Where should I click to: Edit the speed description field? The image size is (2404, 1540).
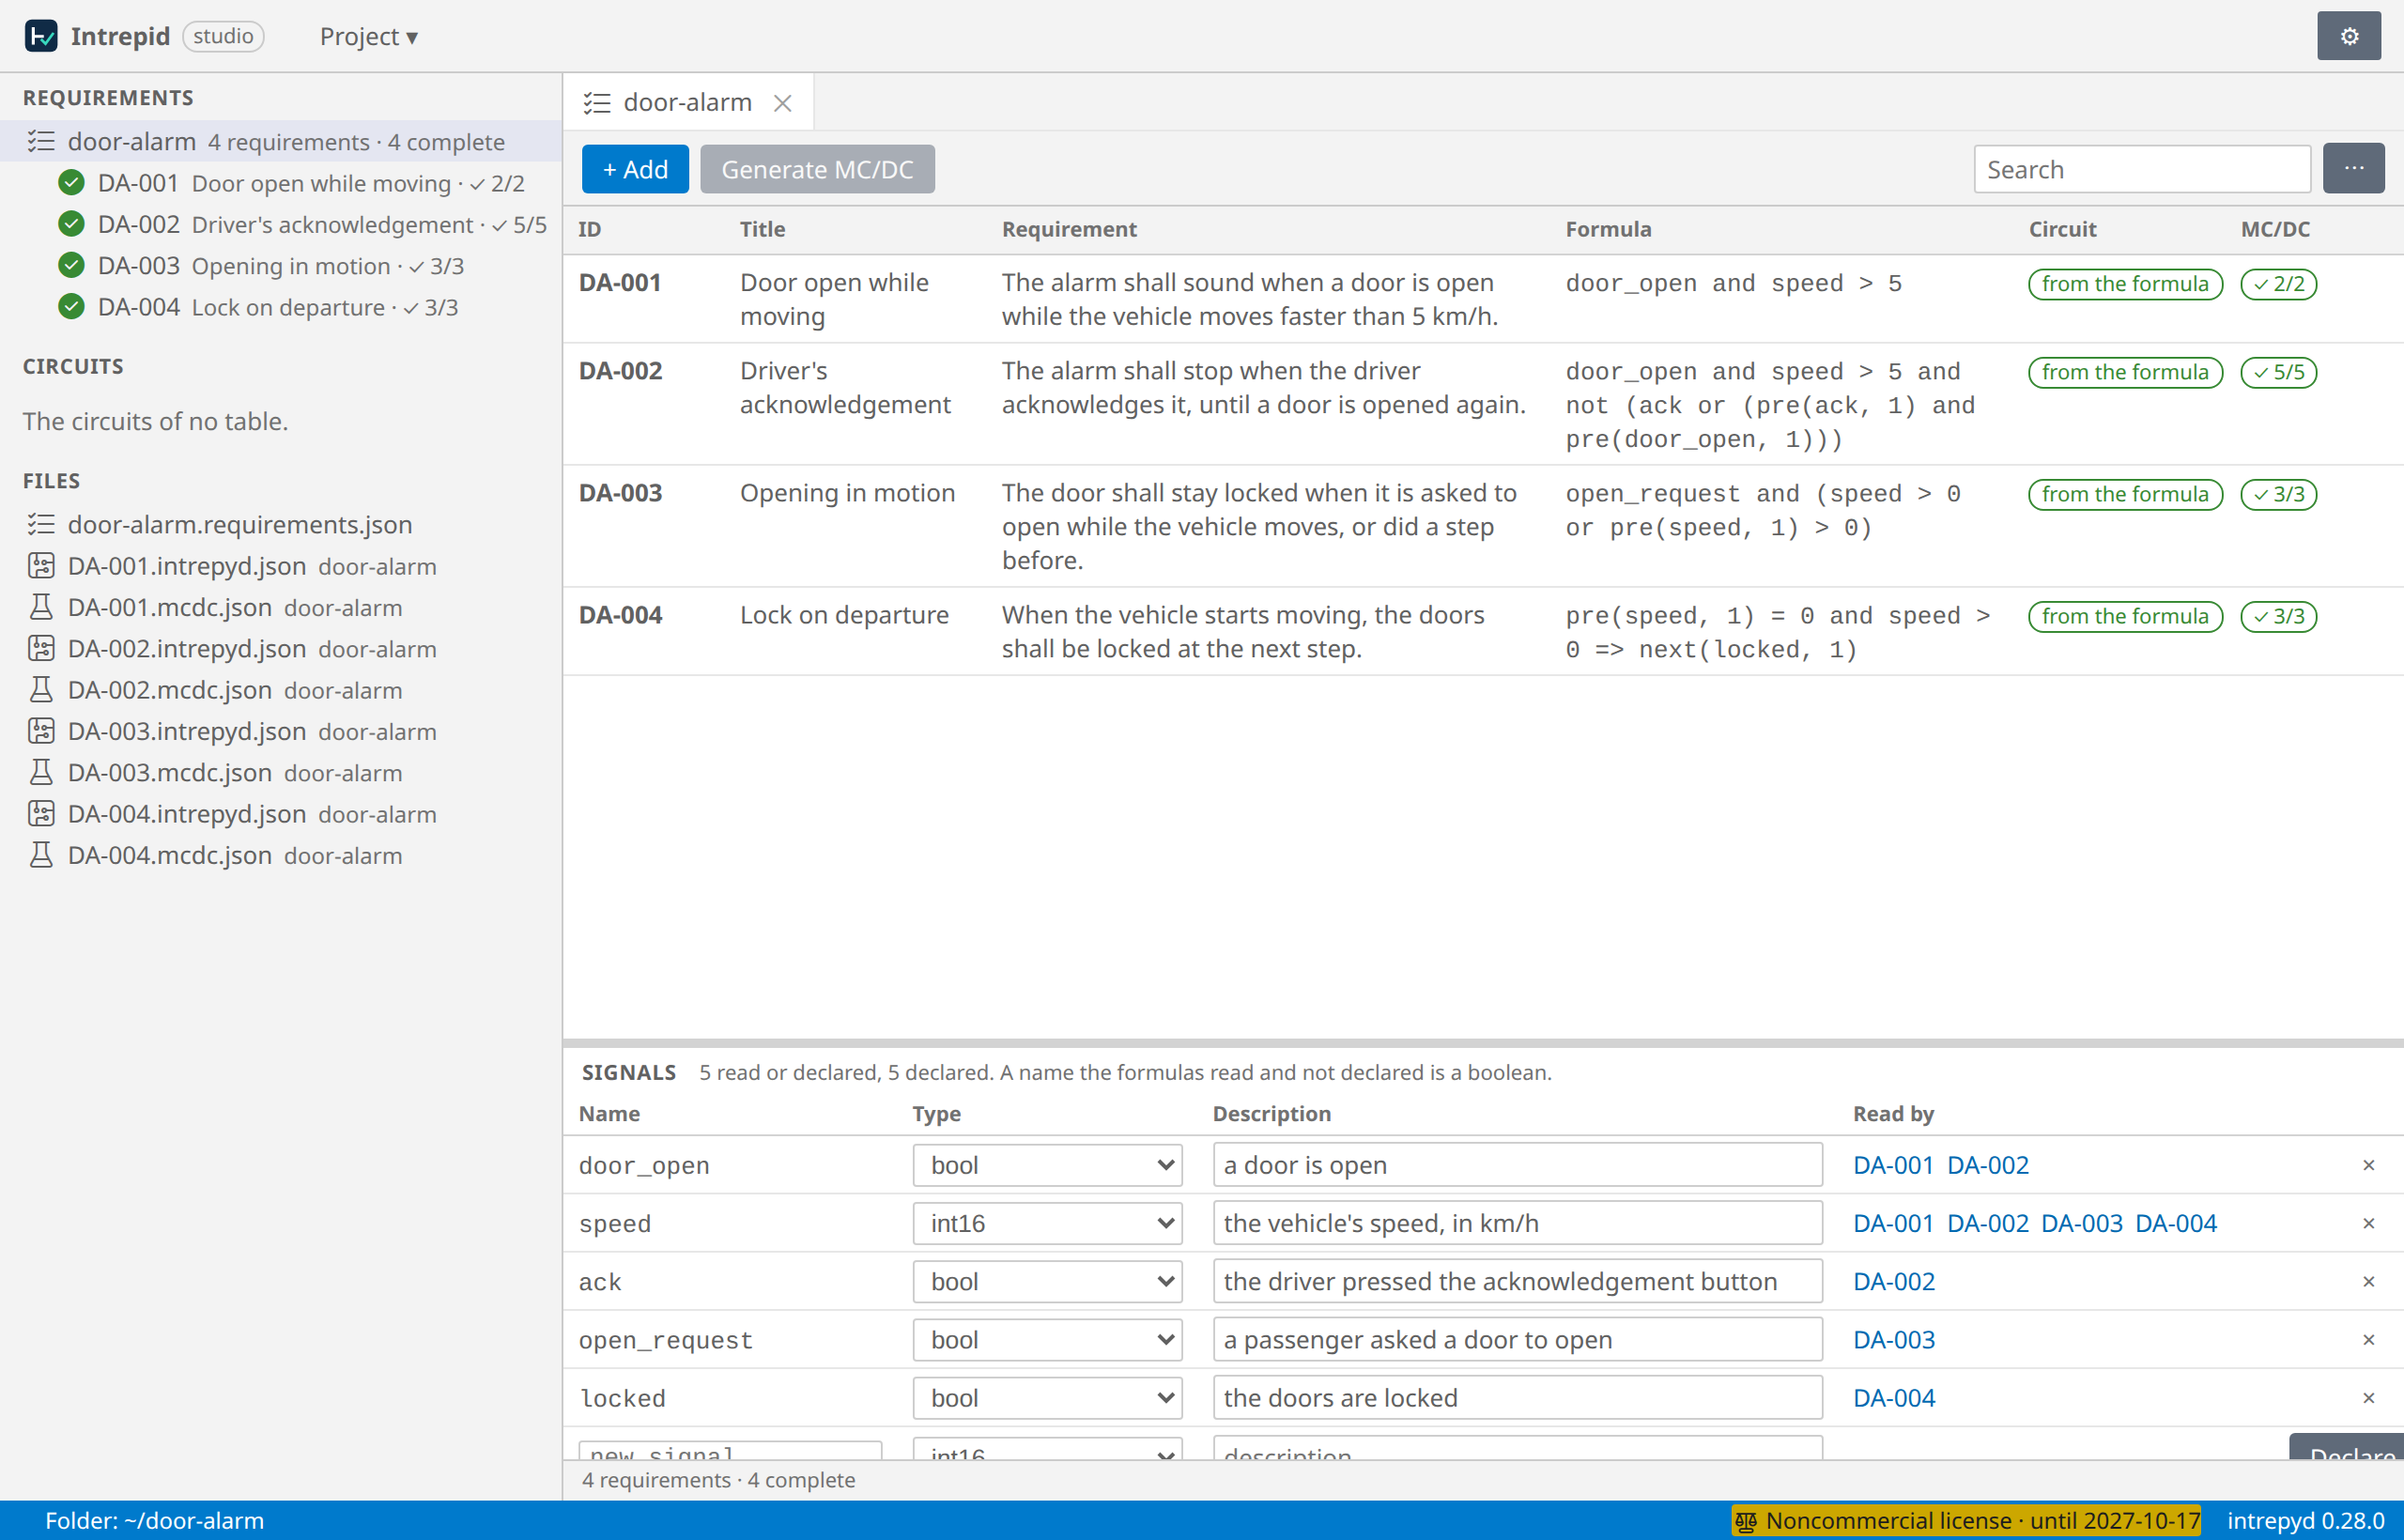1517,1223
